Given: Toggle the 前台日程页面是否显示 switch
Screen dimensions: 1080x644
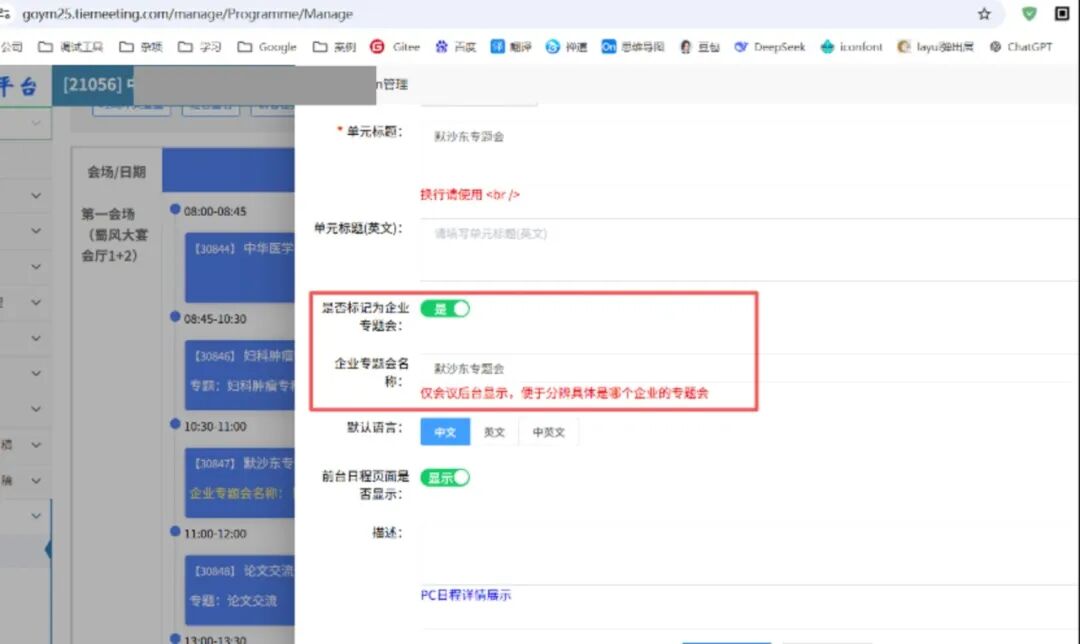Looking at the screenshot, I should point(444,478).
